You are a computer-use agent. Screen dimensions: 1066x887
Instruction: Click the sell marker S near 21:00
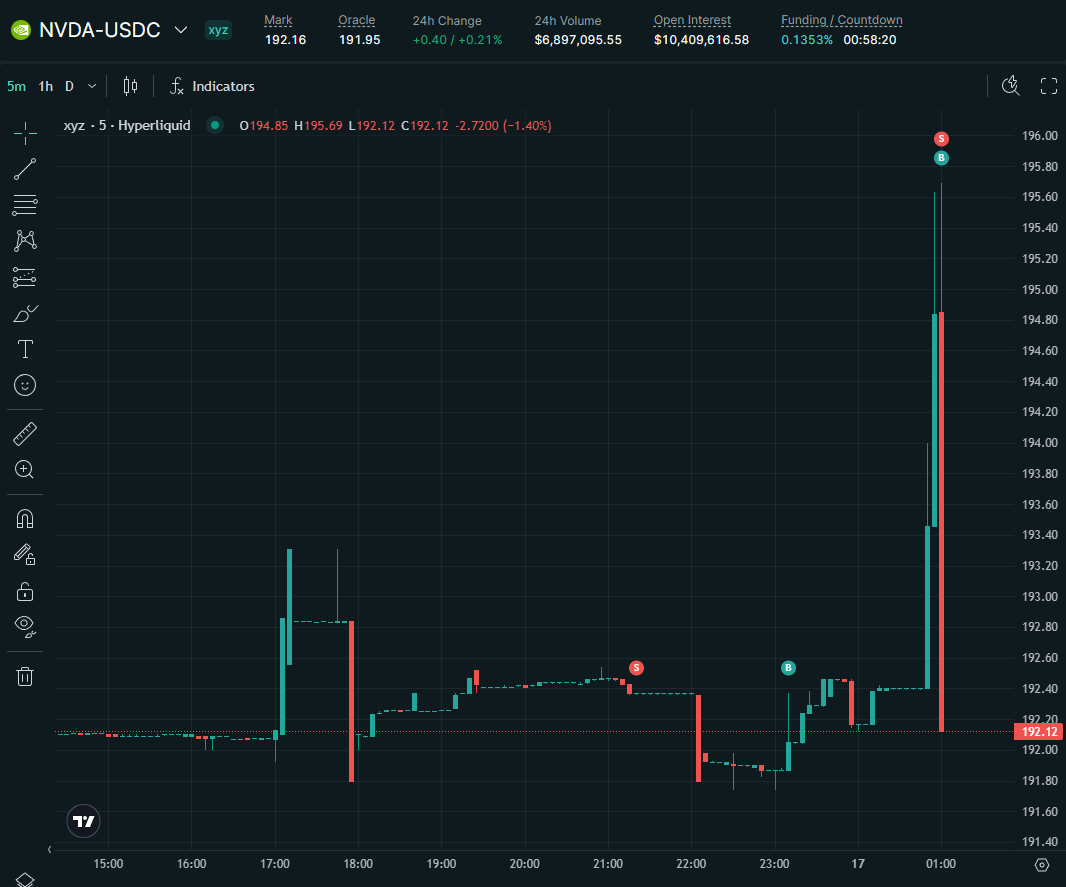pyautogui.click(x=636, y=667)
